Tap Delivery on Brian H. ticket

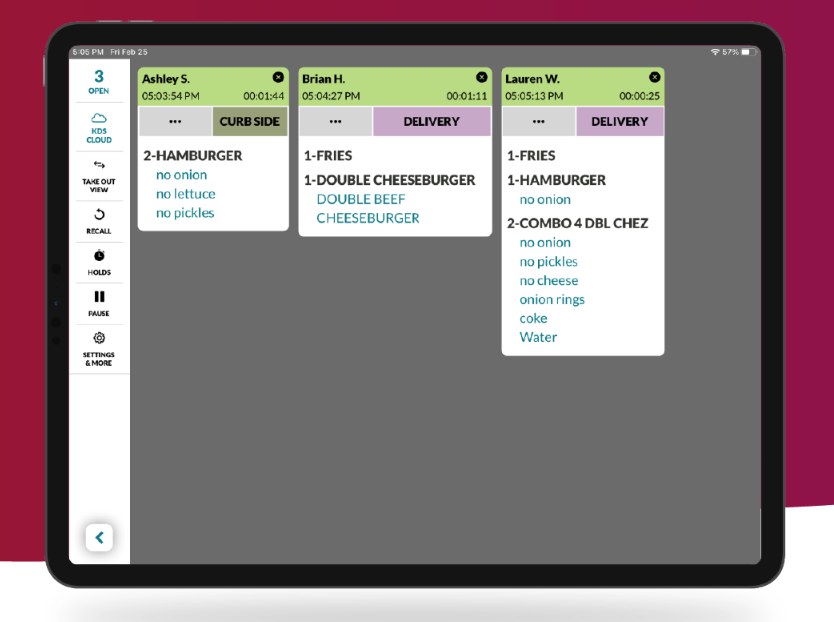[x=431, y=122]
